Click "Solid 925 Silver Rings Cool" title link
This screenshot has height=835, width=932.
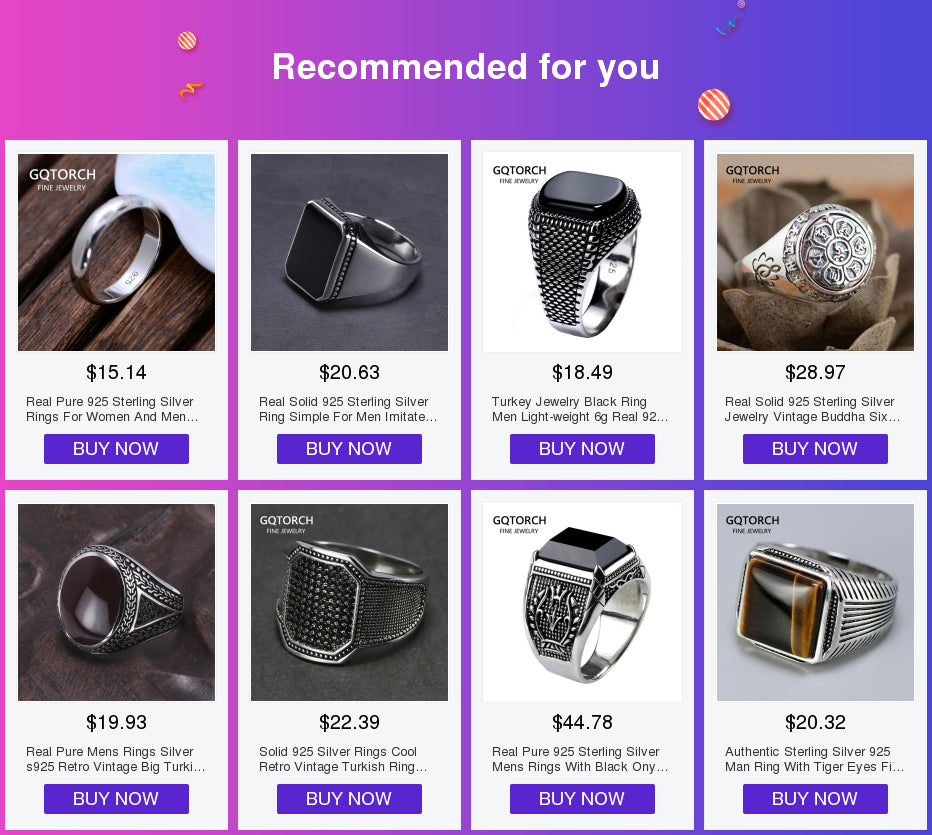click(343, 759)
